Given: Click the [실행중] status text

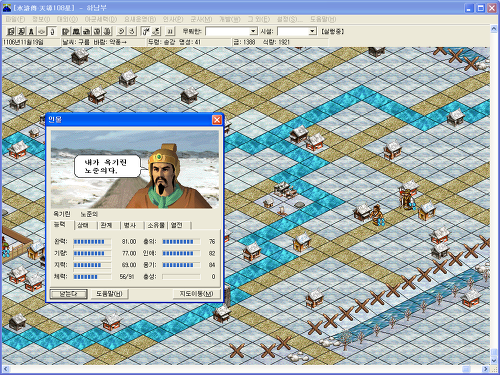Looking at the screenshot, I should pos(332,31).
